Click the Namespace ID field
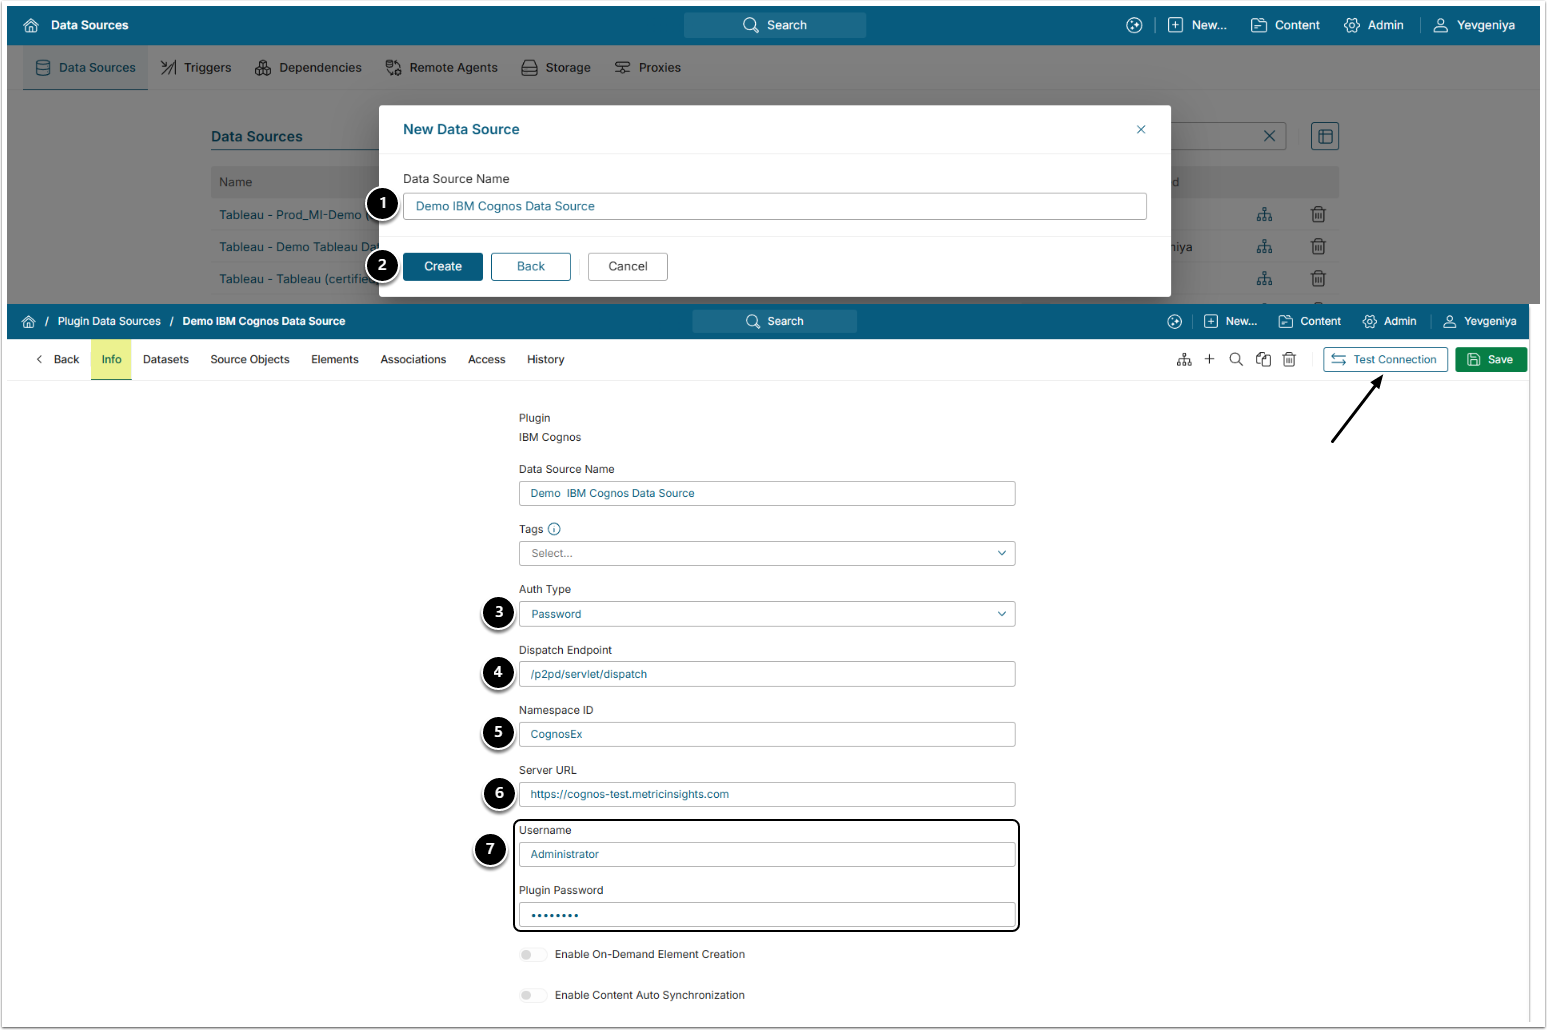The height and width of the screenshot is (1030, 1547). pyautogui.click(x=767, y=734)
